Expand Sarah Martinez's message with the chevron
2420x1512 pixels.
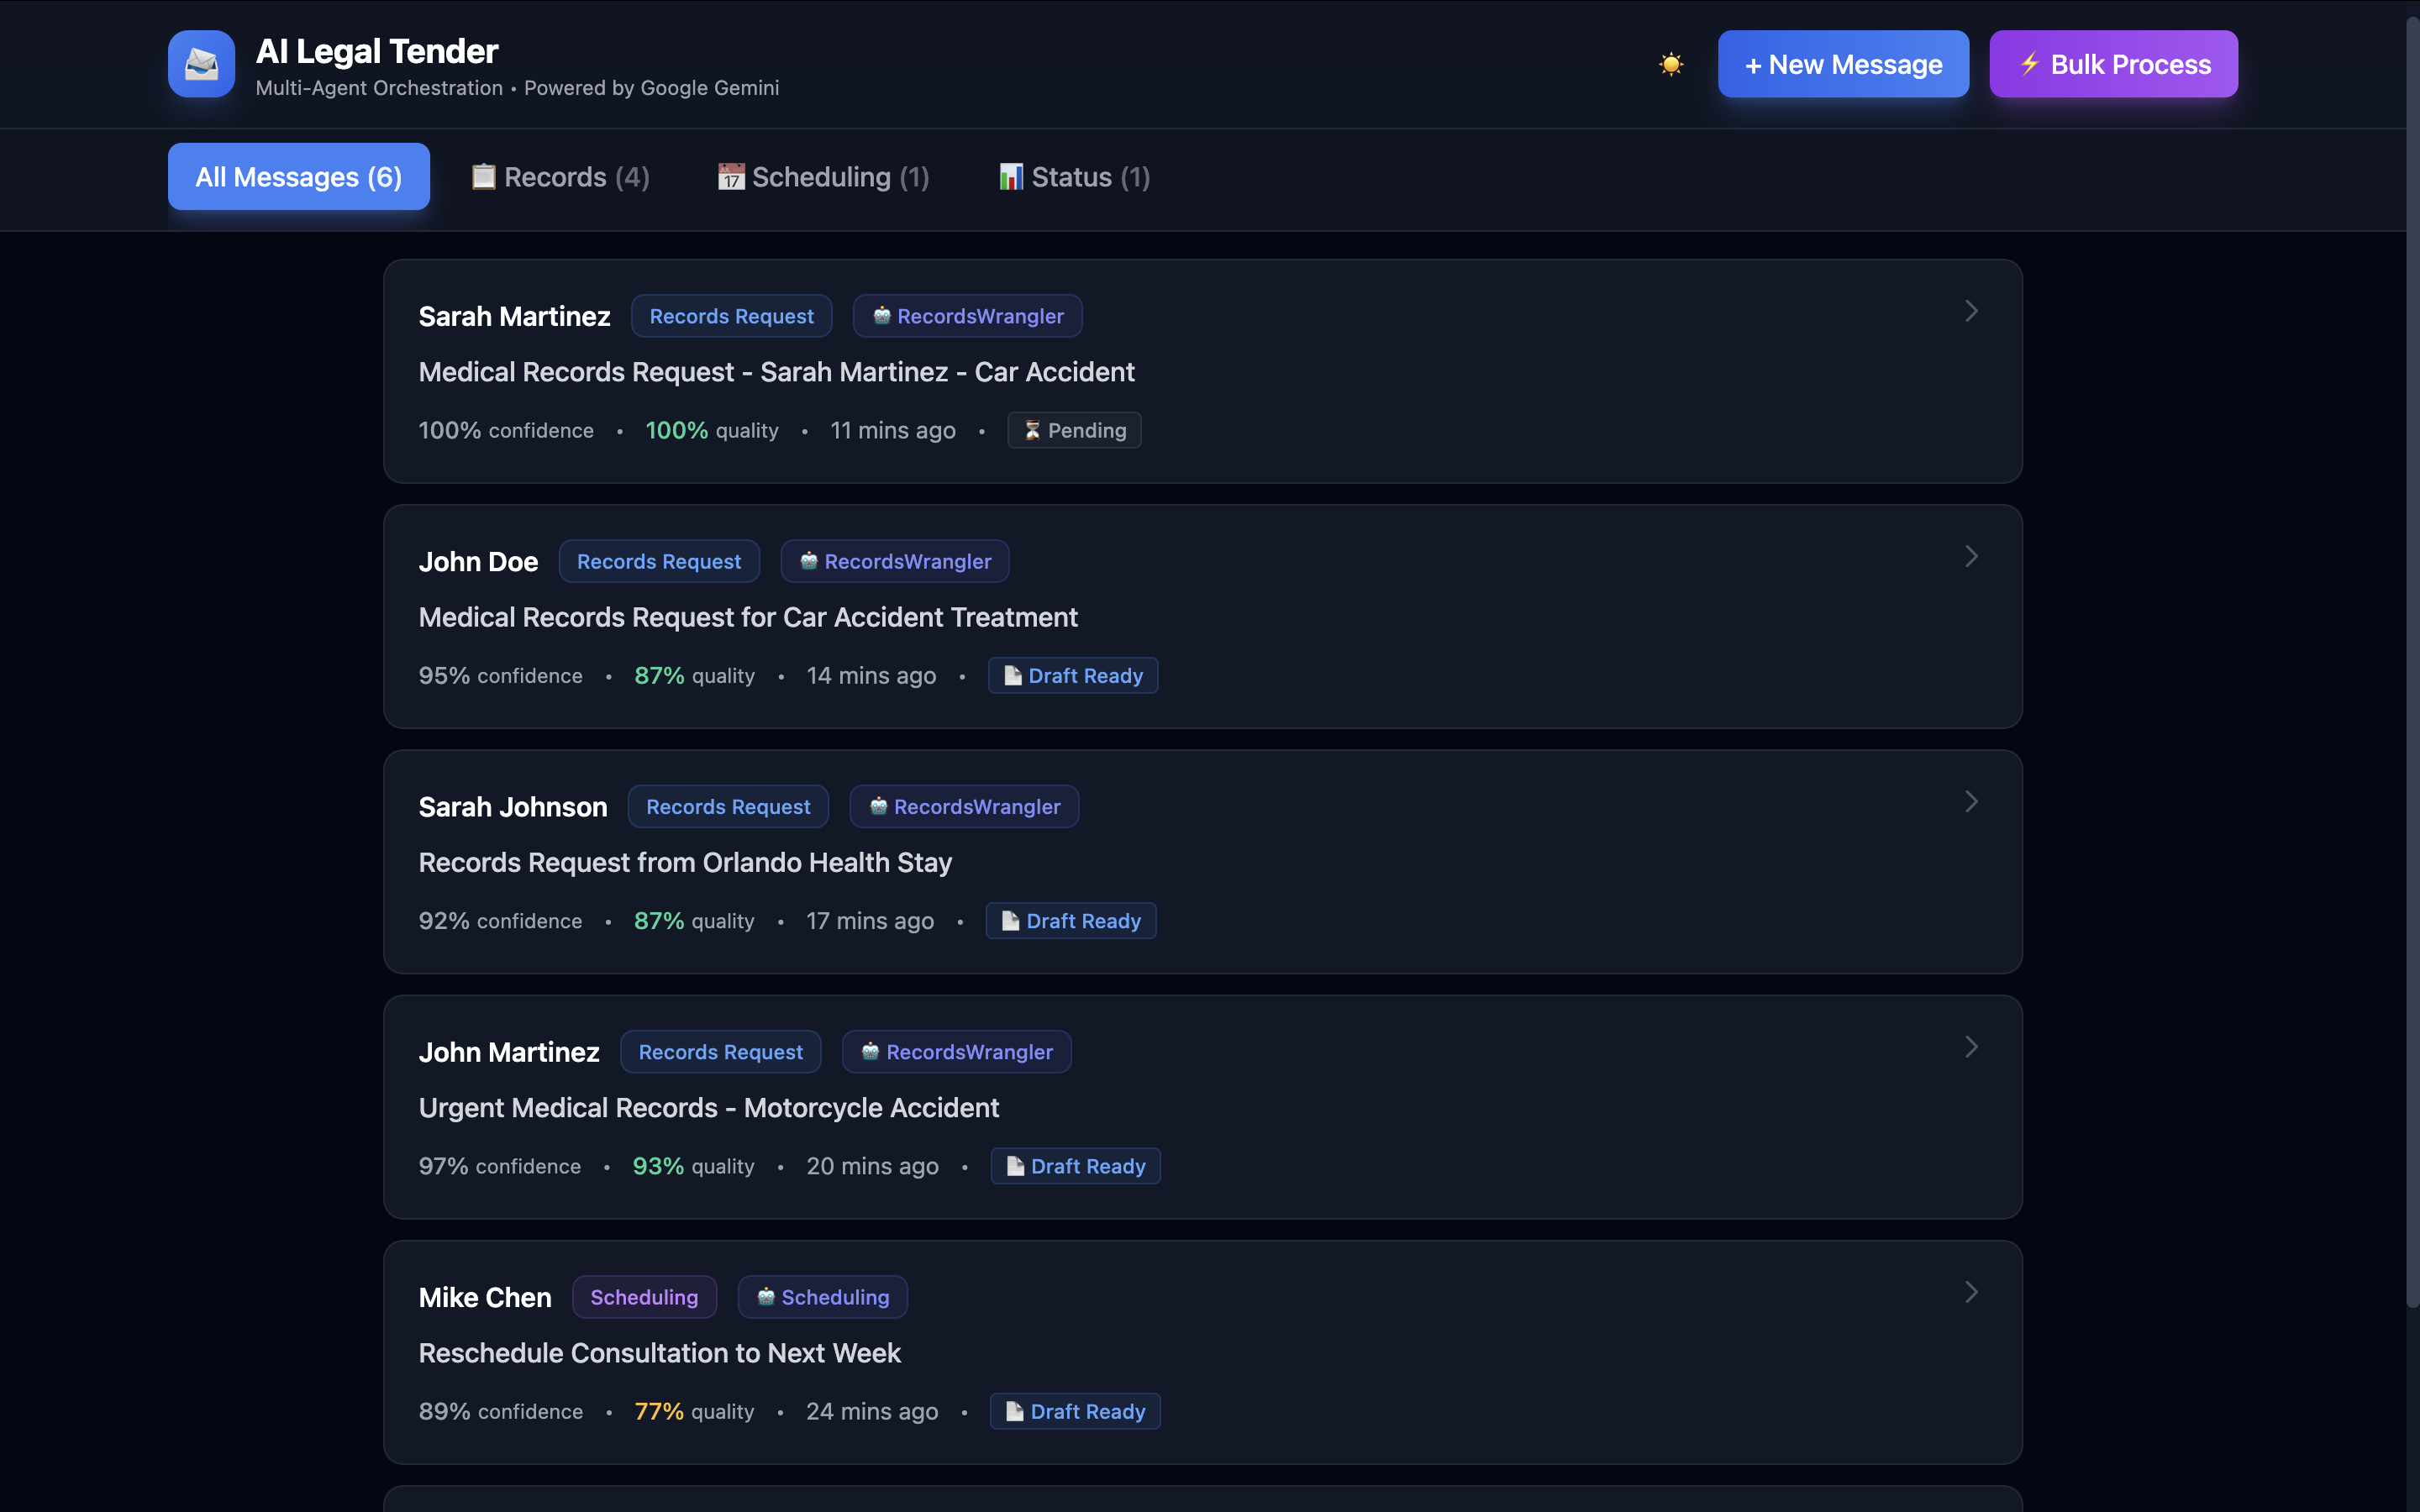(x=1971, y=311)
